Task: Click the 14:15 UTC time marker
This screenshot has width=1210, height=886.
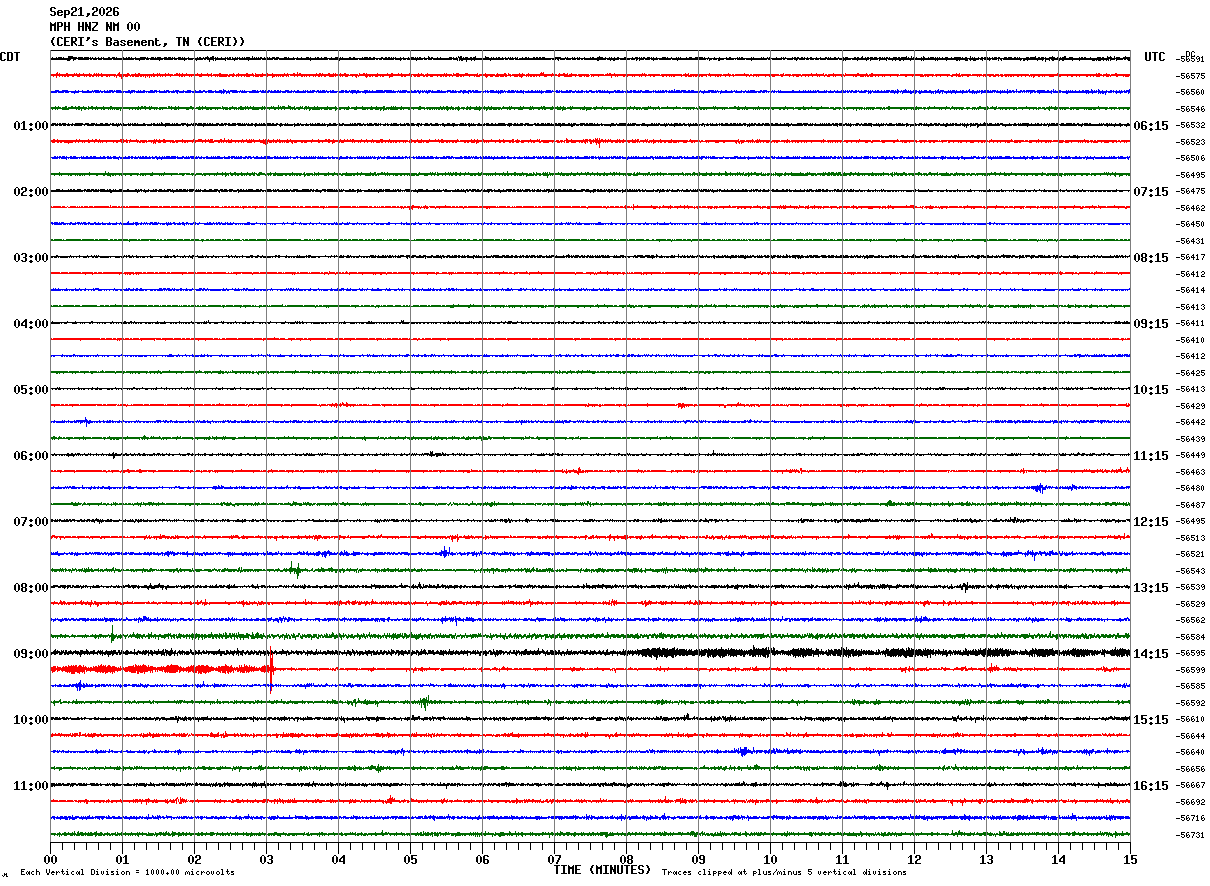Action: point(1150,654)
